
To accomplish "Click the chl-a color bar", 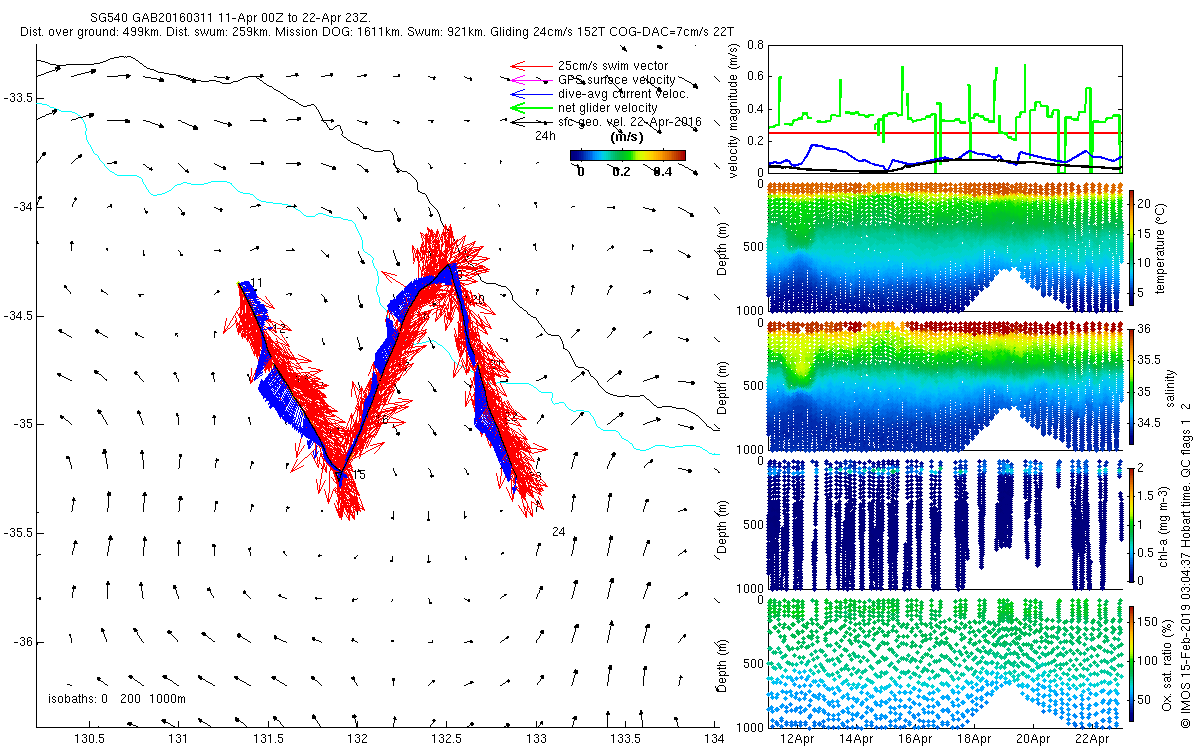I will tap(1132, 524).
